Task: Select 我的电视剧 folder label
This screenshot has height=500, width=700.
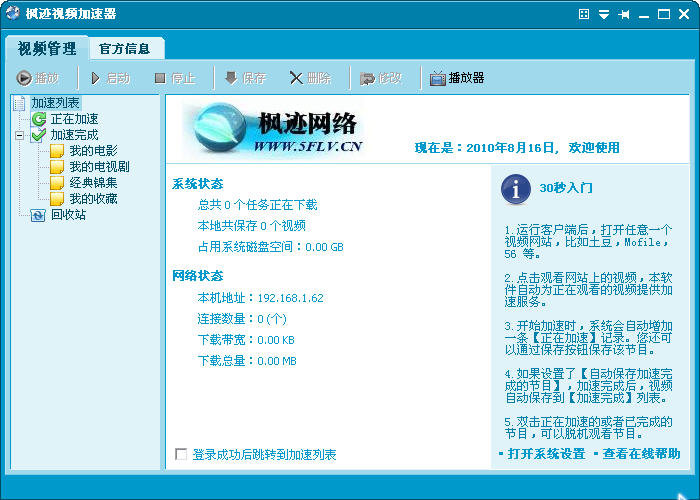Action: tap(99, 167)
